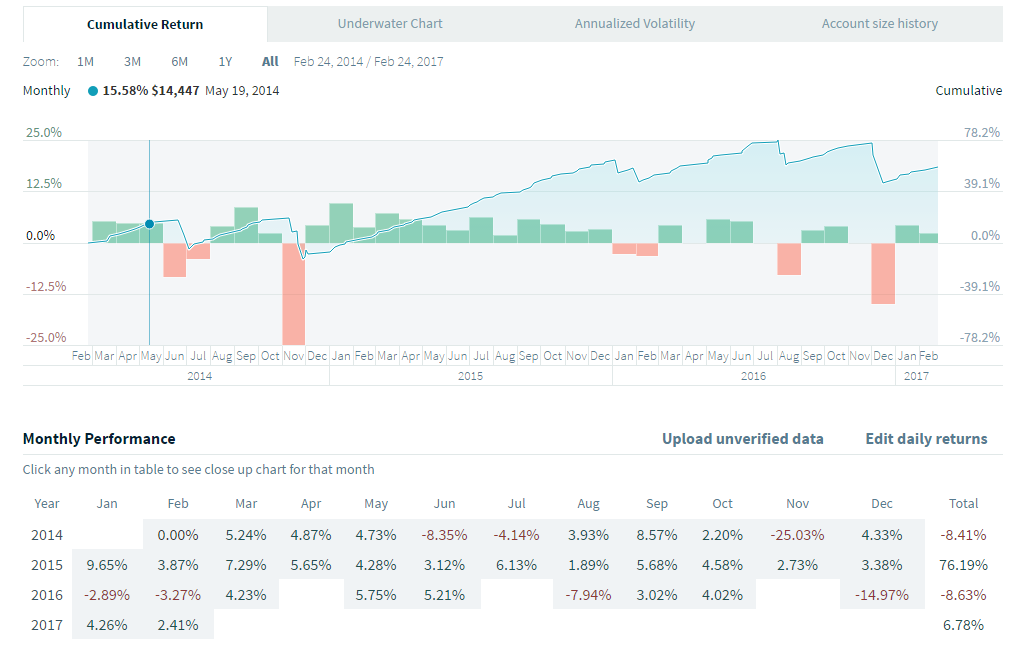Click the teal Monthly legend dot
1015x658 pixels.
tap(93, 91)
